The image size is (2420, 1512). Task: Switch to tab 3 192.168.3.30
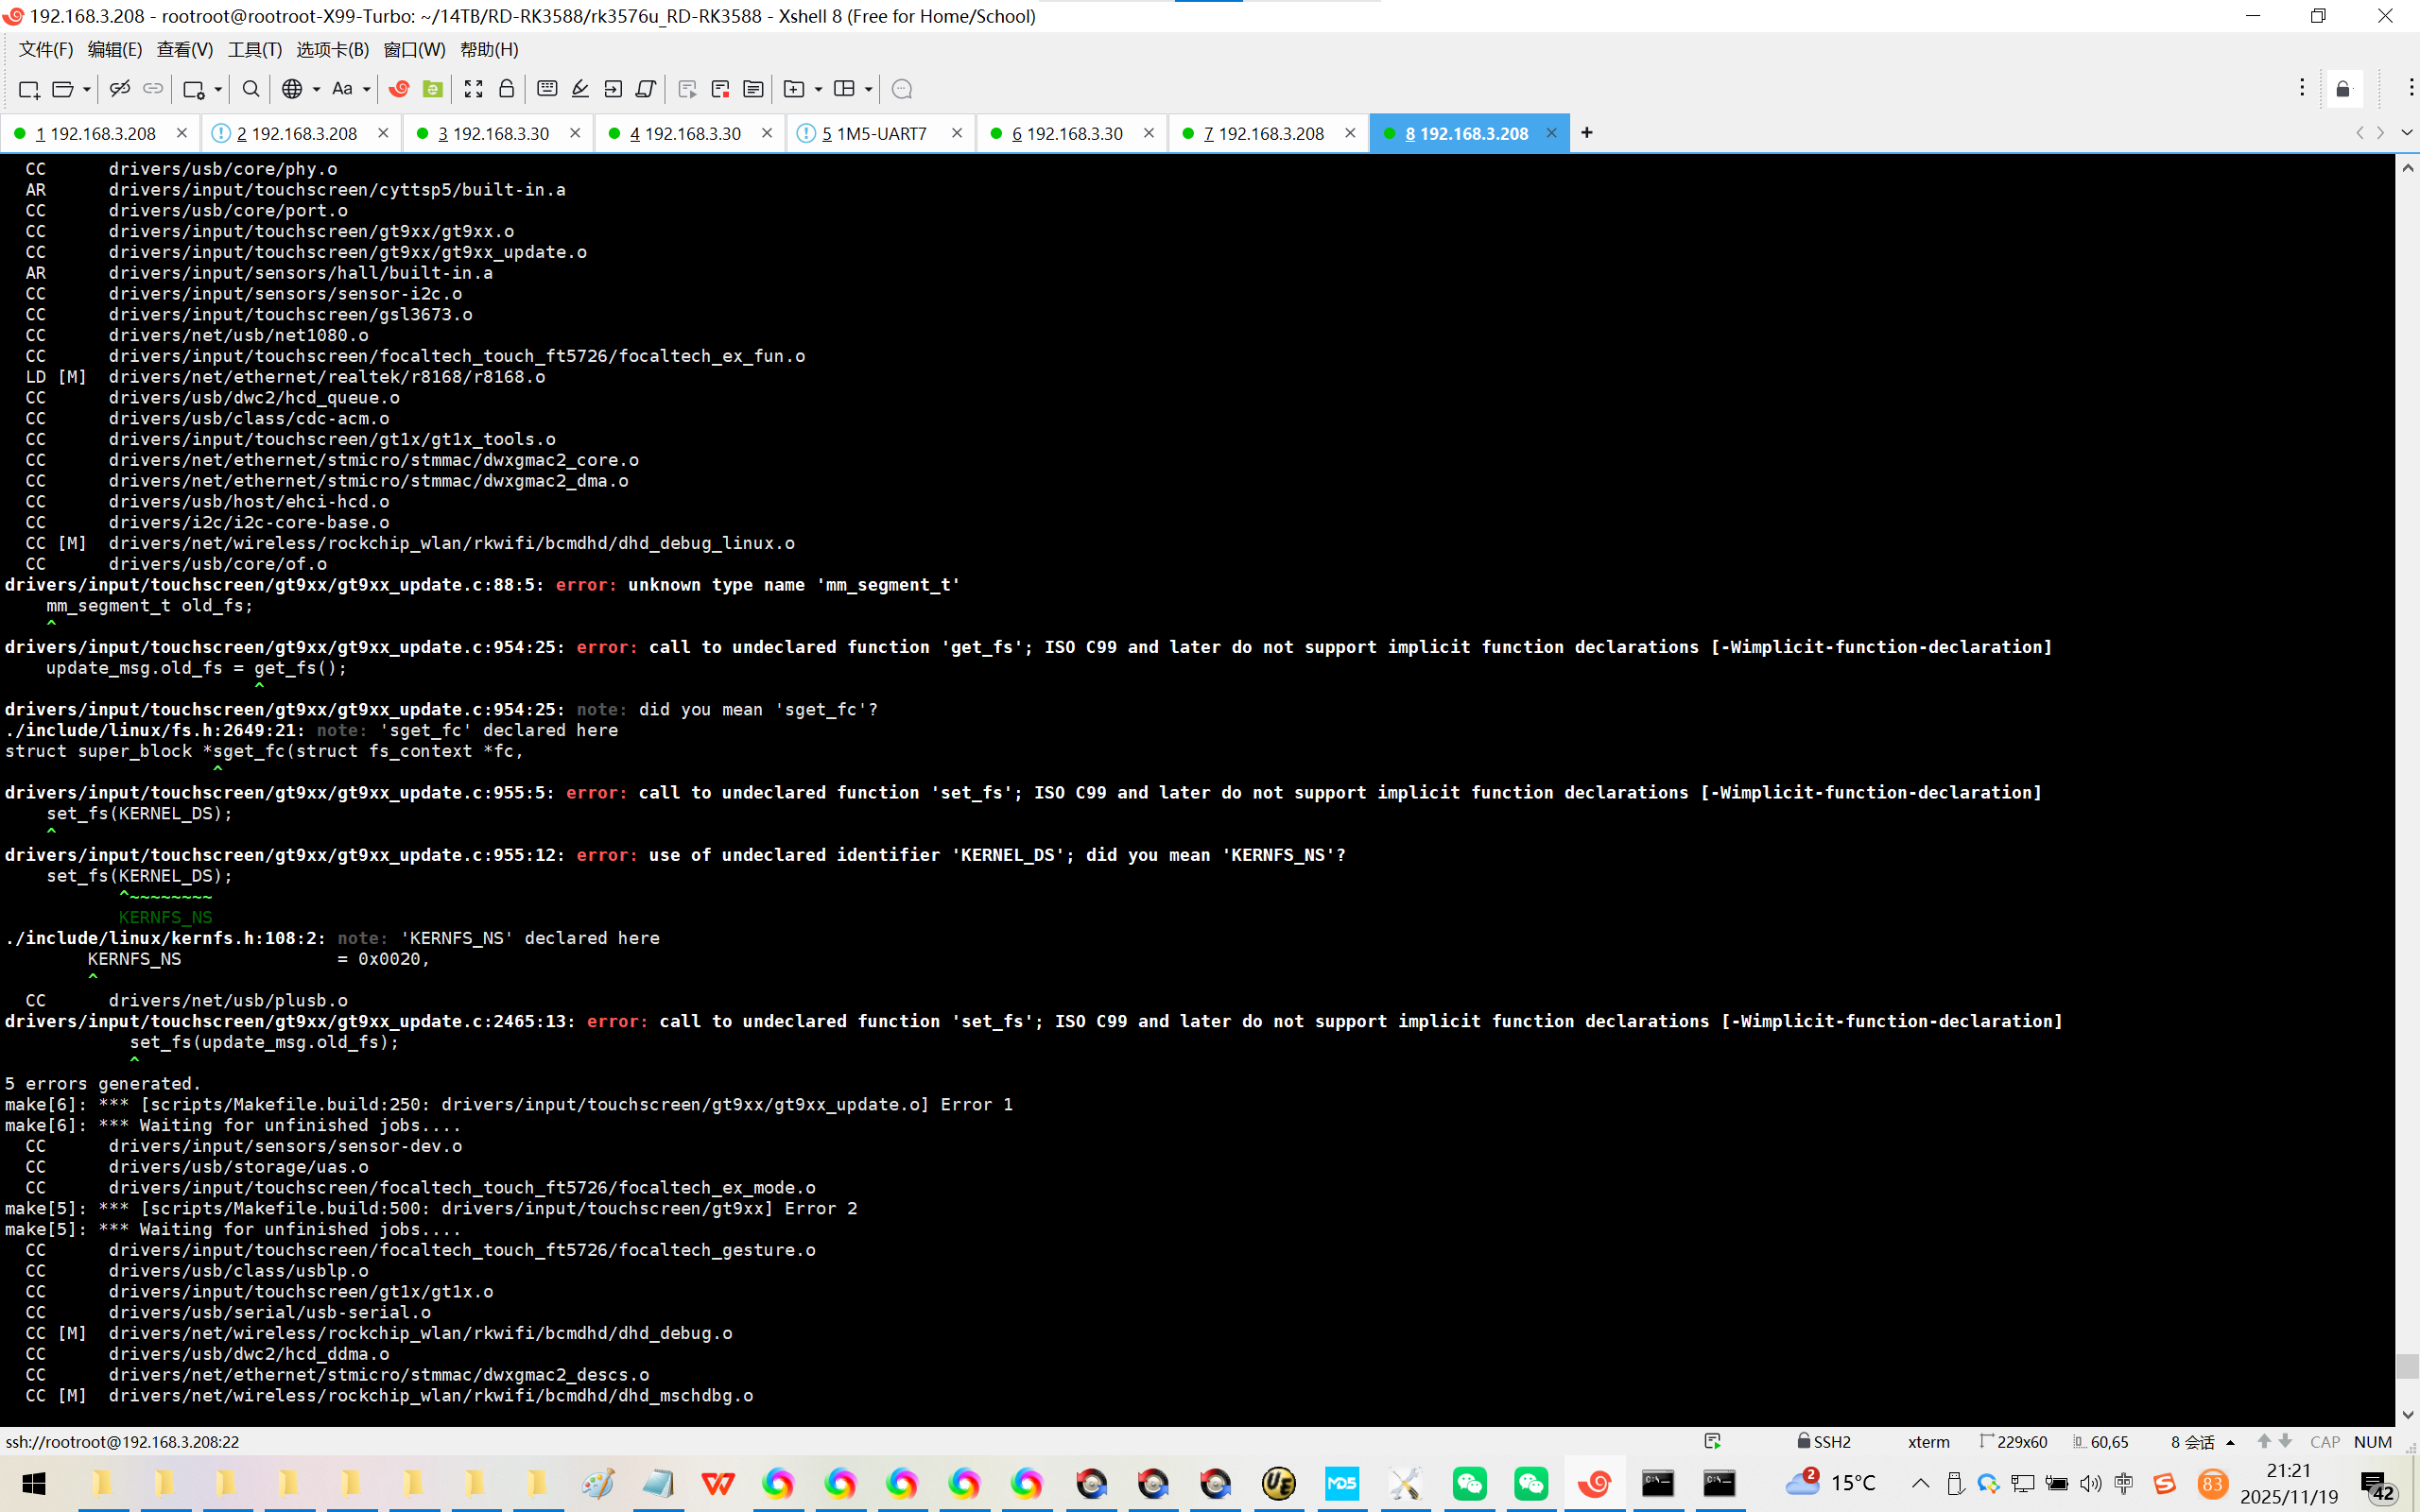click(x=493, y=133)
